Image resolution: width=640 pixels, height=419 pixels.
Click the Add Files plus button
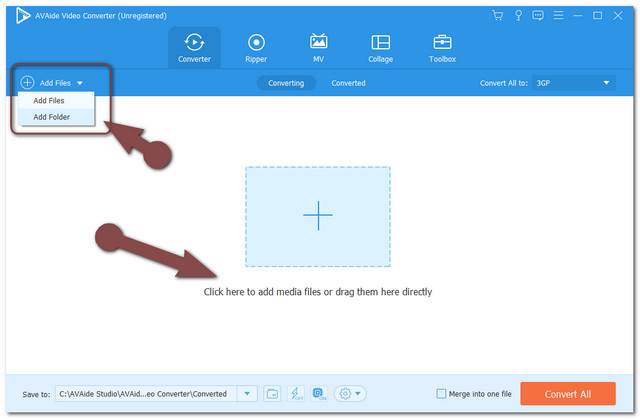[x=27, y=83]
